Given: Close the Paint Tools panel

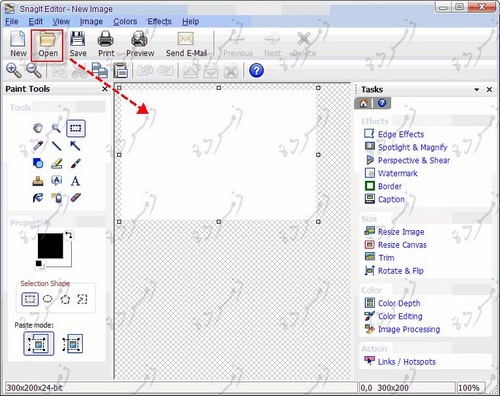Looking at the screenshot, I should pyautogui.click(x=105, y=89).
